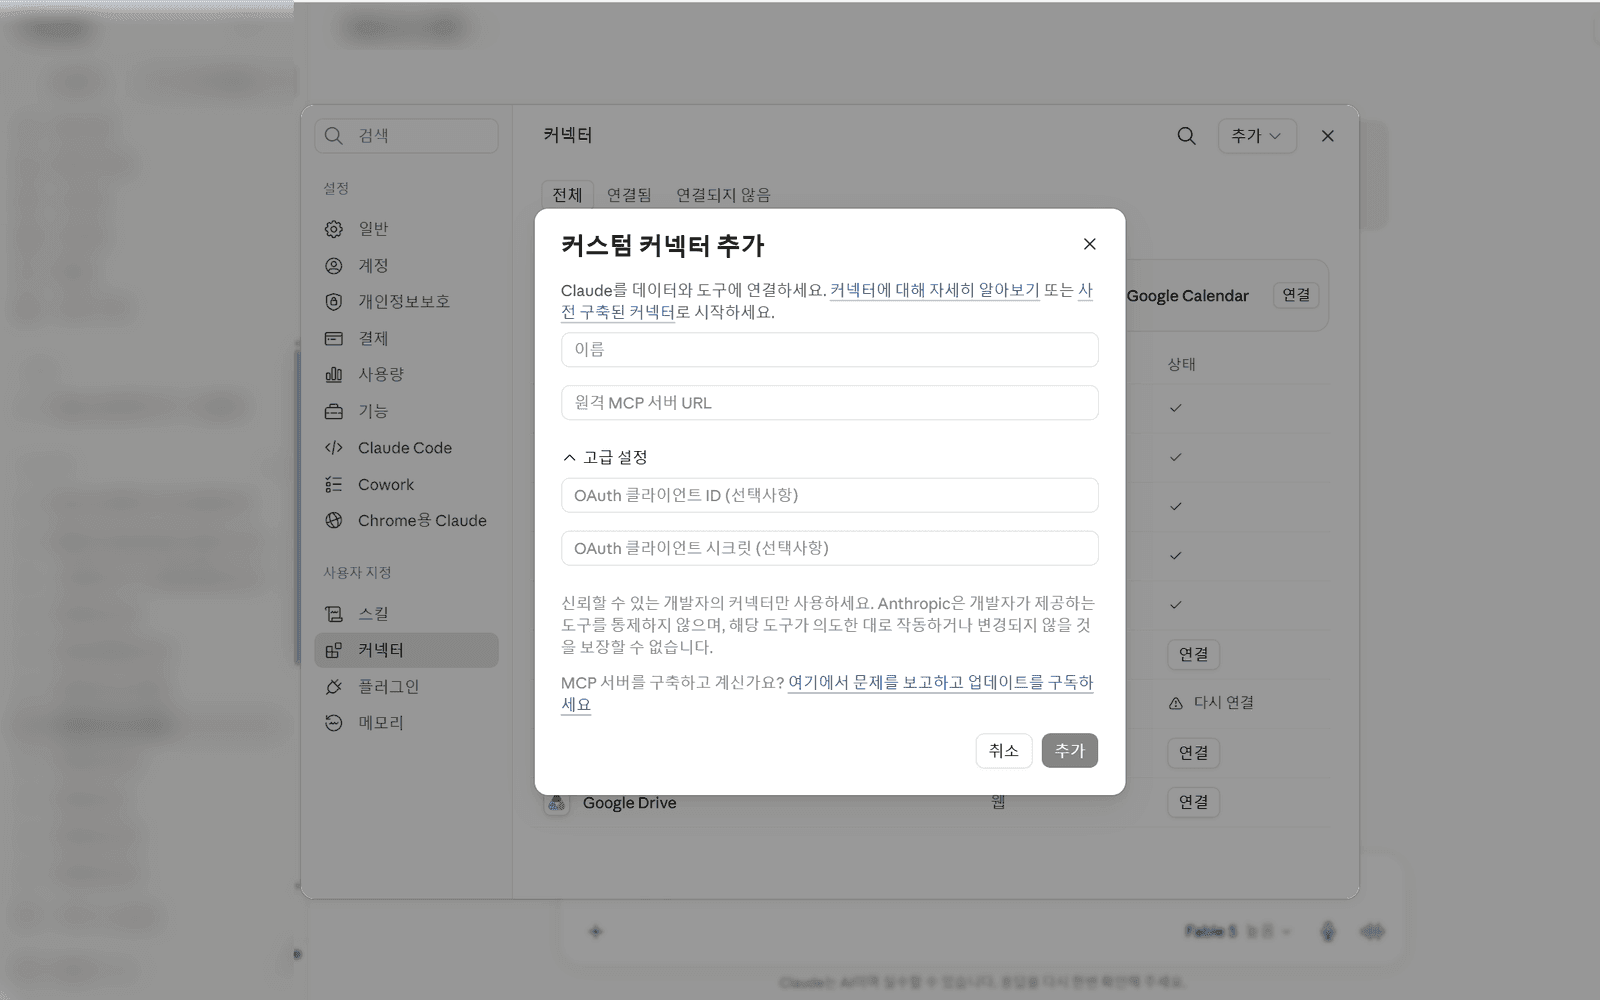Open the 사용량 chart icon
1600x1000 pixels.
(x=334, y=375)
